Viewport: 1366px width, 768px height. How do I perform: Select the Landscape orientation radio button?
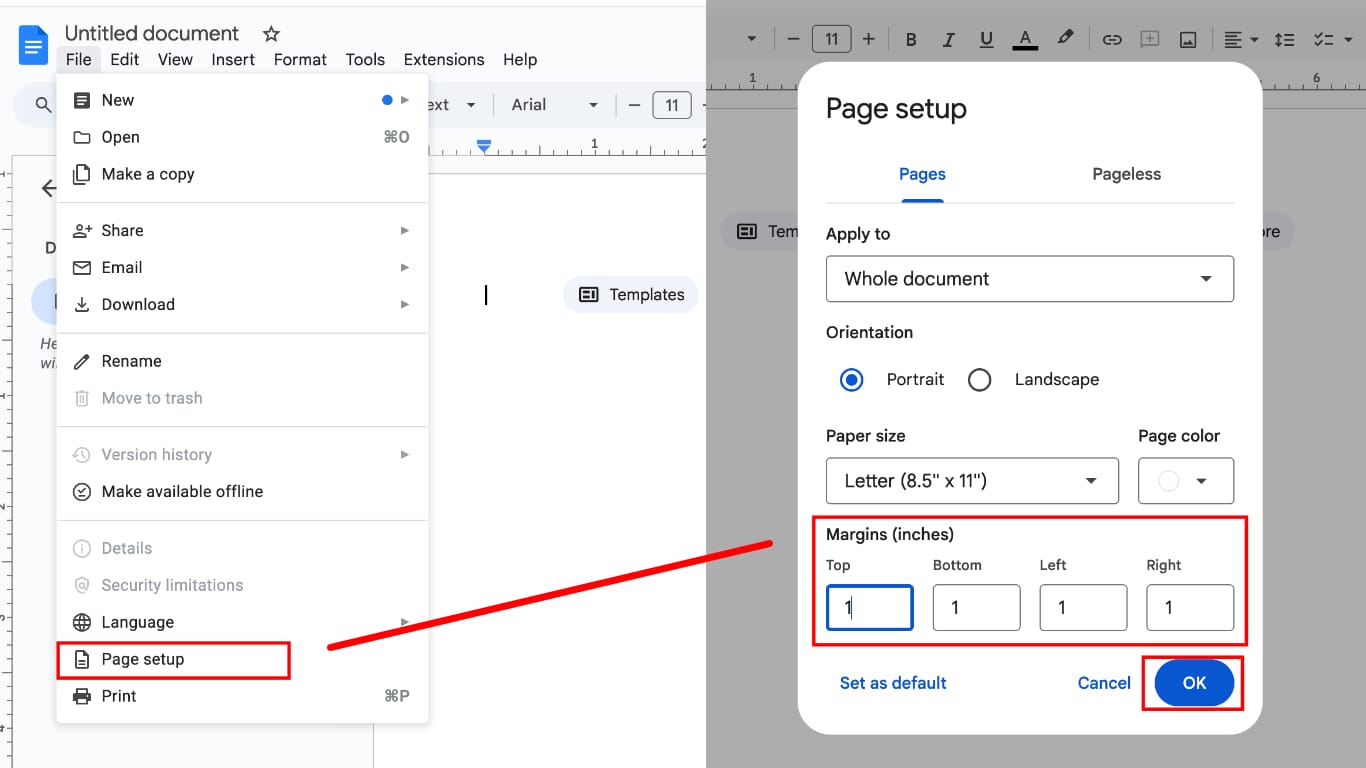979,379
